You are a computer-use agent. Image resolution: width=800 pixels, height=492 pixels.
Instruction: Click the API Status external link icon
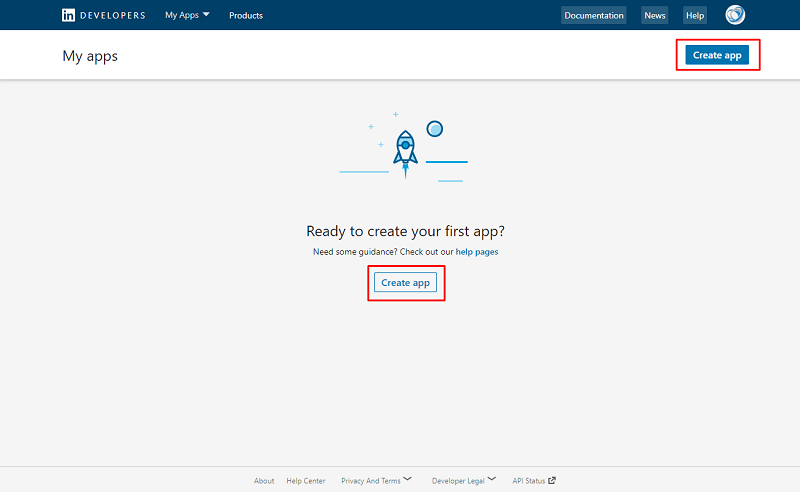click(552, 480)
